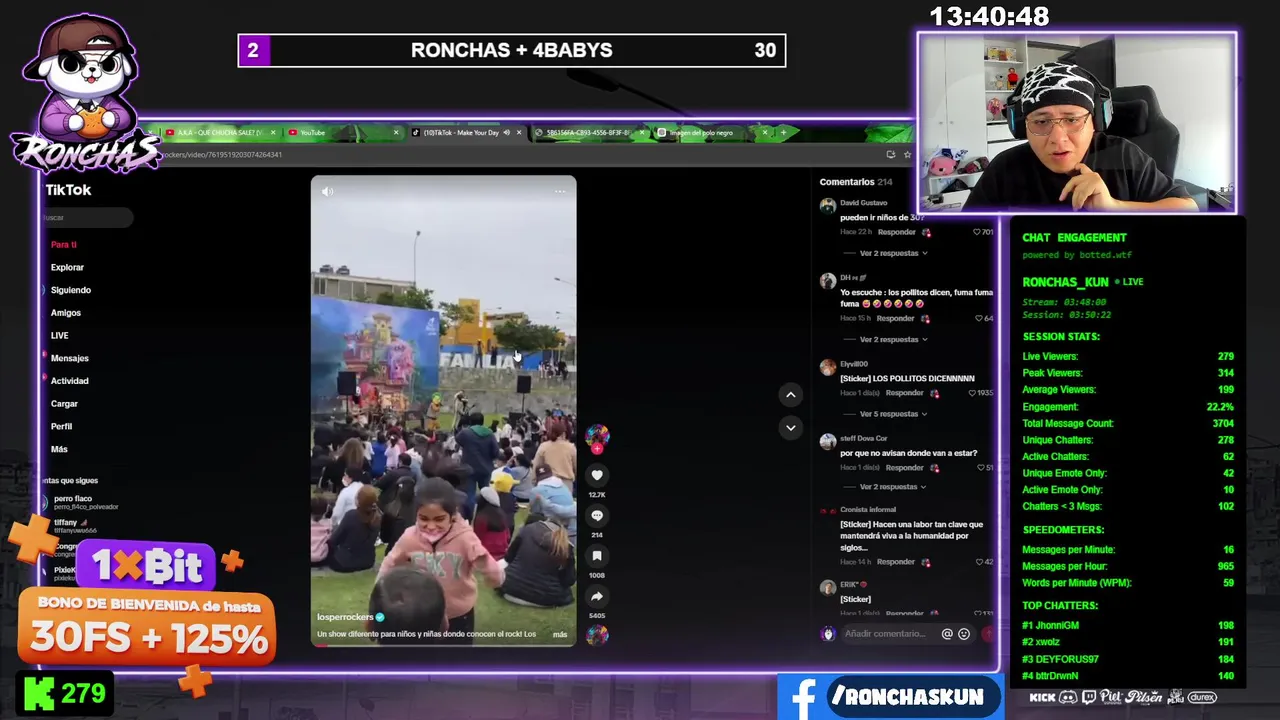Open 'Cargar' upload page

click(64, 404)
